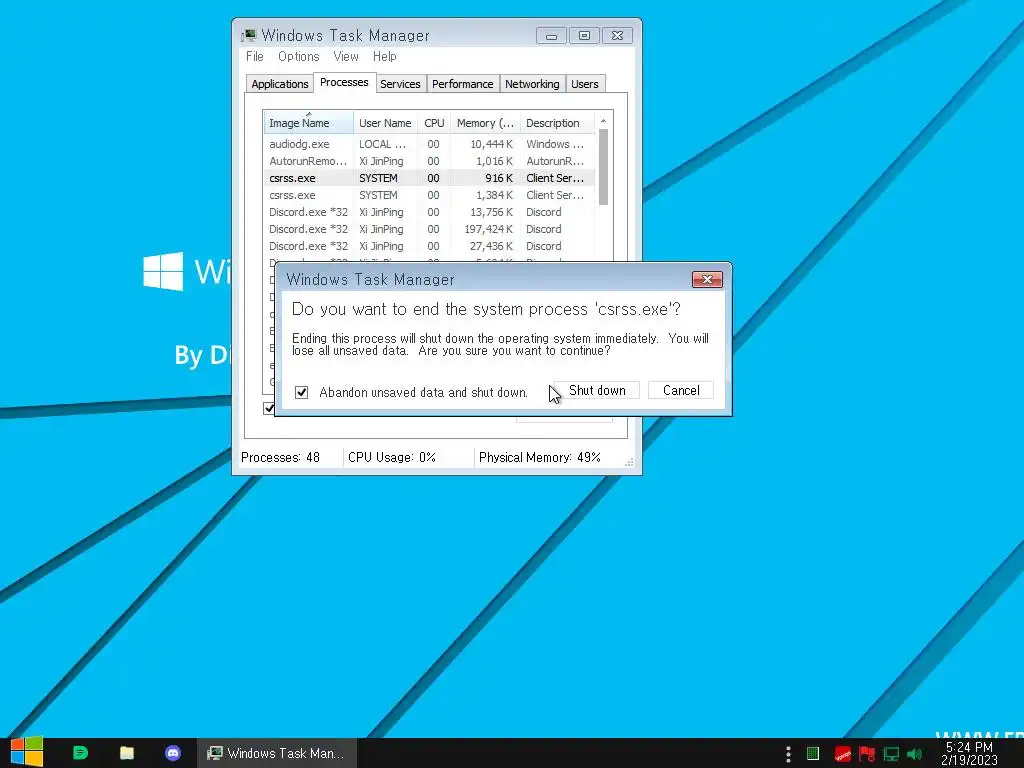Sort by the Description column header
This screenshot has height=768, width=1024.
[x=557, y=123]
